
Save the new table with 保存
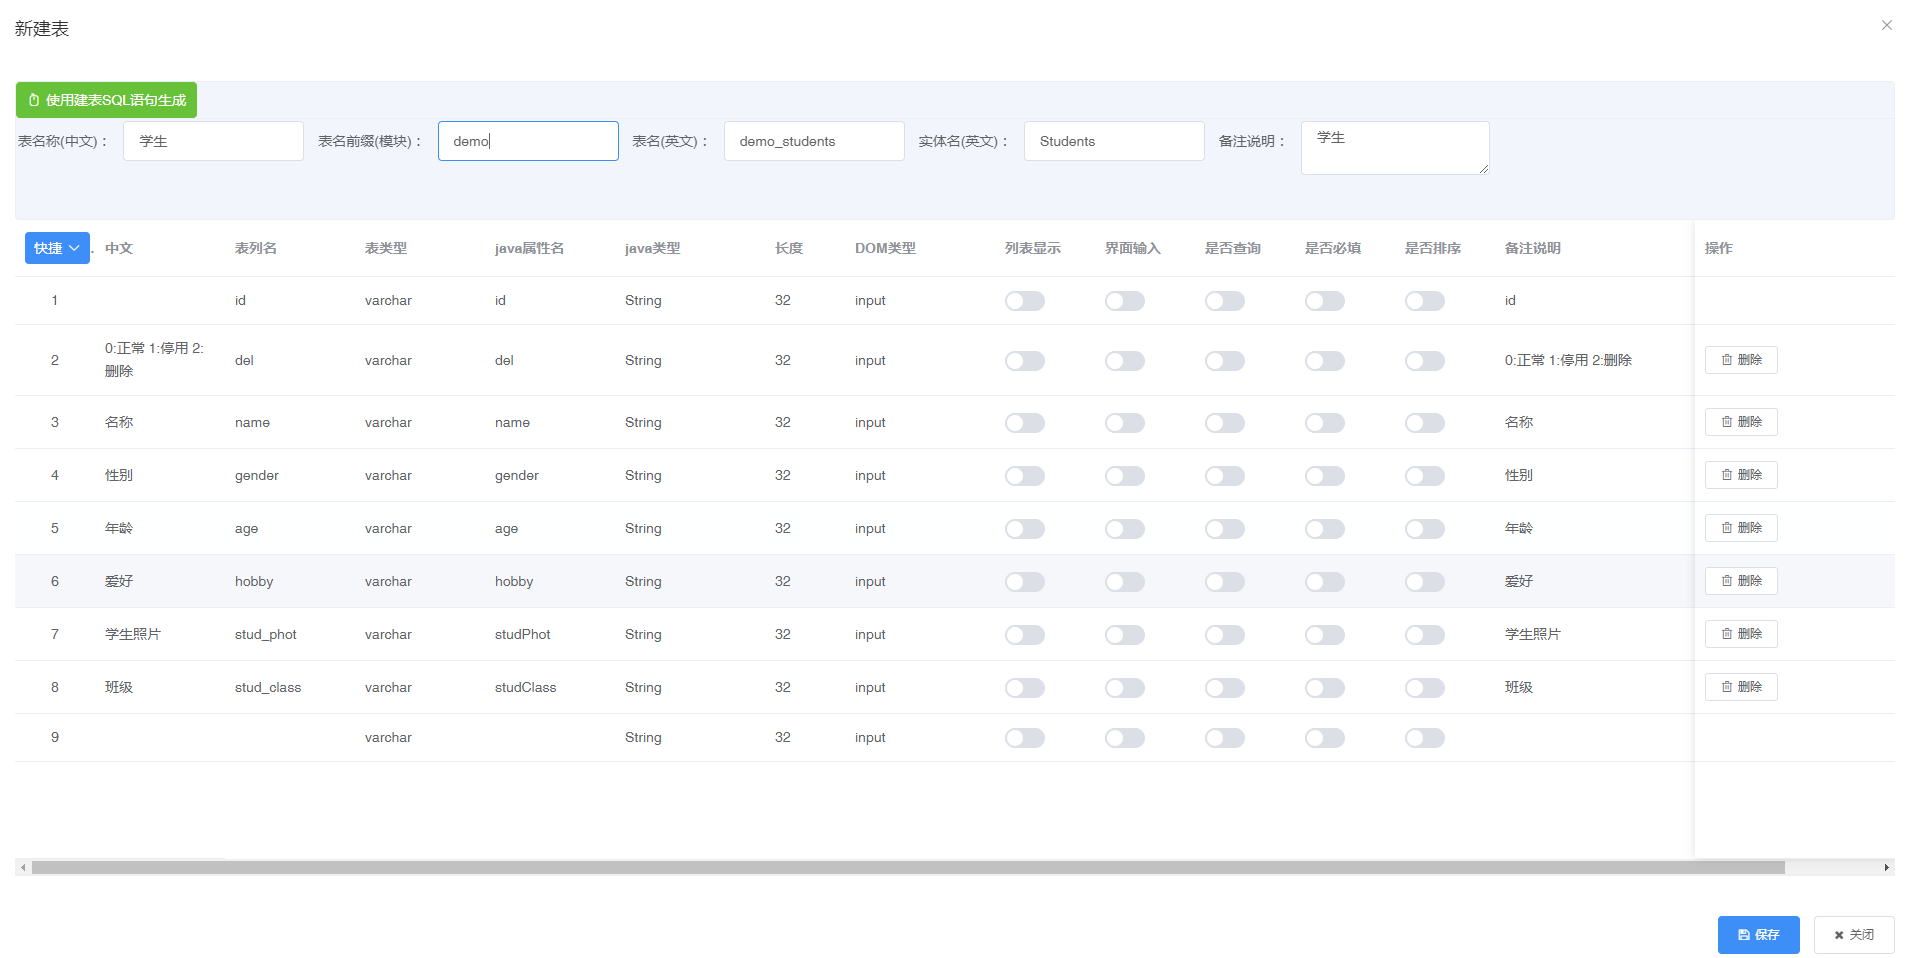1758,935
